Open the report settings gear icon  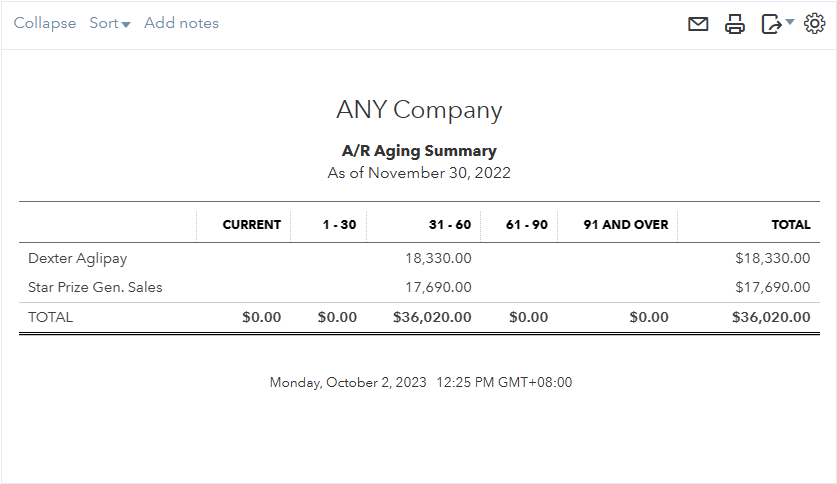click(814, 23)
